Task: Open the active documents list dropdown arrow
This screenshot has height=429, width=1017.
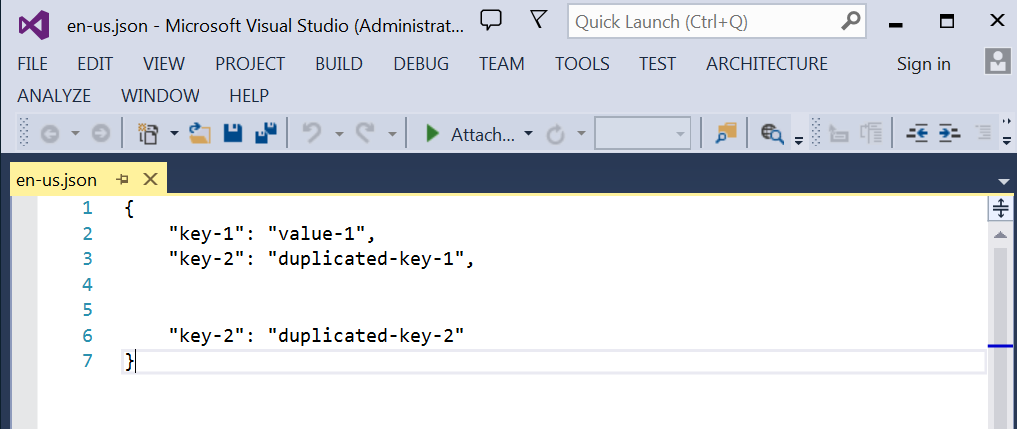Action: 1004,181
